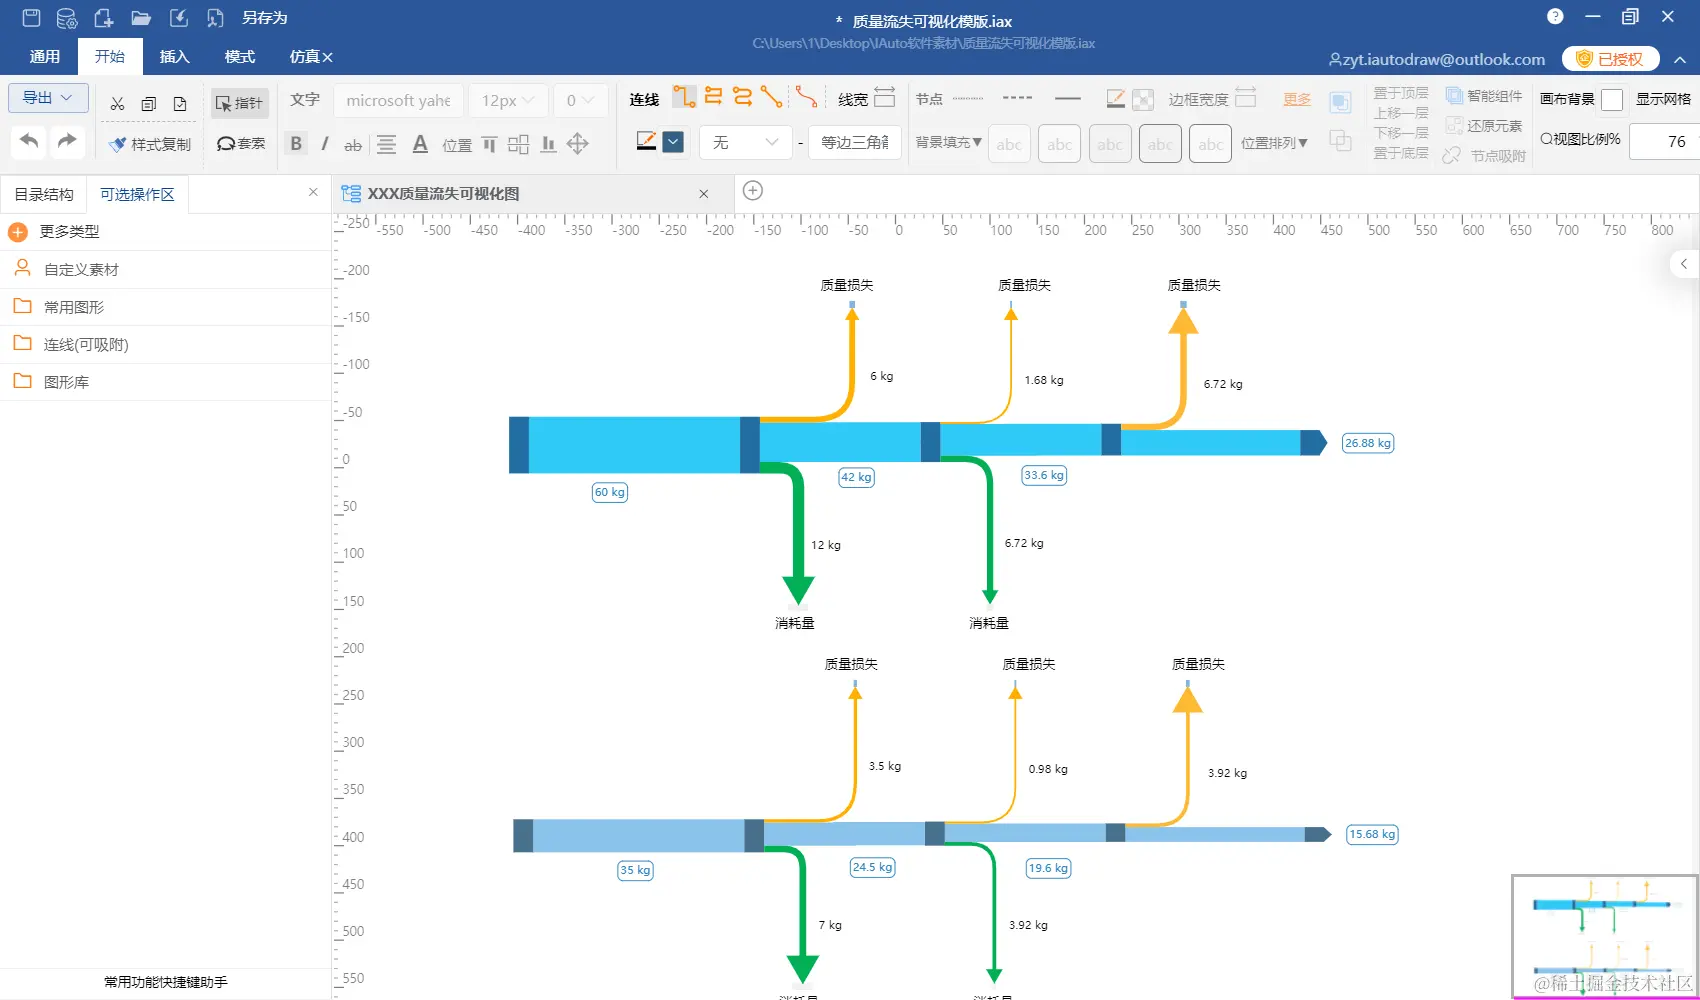Click the open folder icon in title bar
1700x1000 pixels.
pyautogui.click(x=141, y=17)
